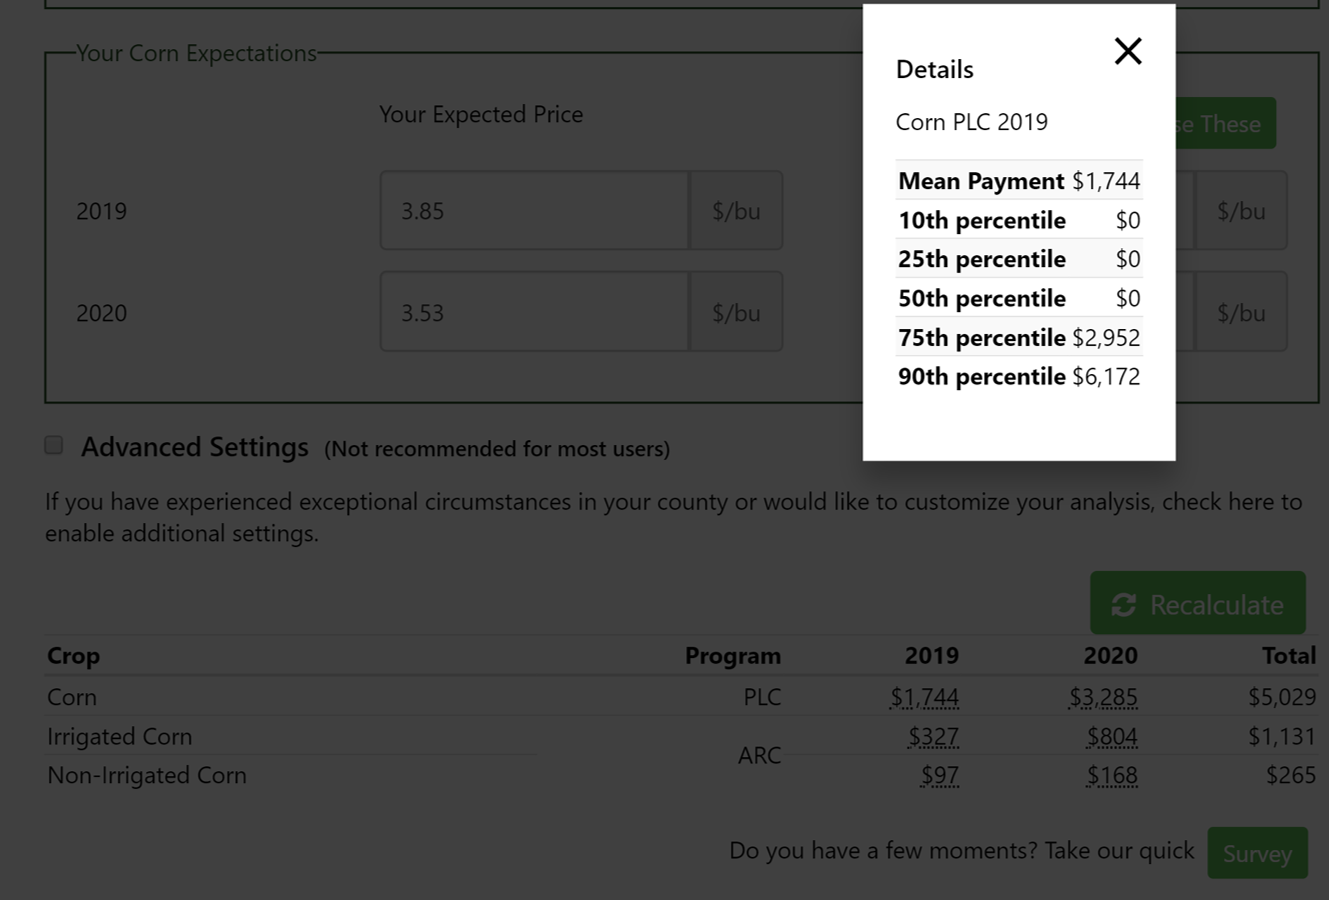This screenshot has width=1329, height=900.
Task: Open Non-Irrigated Corn 2019 $97 details
Action: coord(940,775)
